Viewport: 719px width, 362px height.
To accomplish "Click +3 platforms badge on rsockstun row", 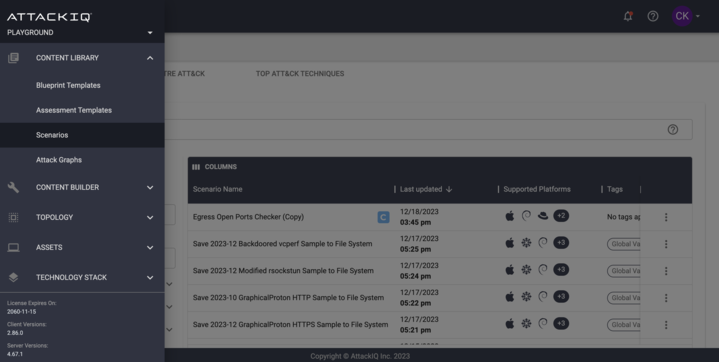I will [561, 269].
